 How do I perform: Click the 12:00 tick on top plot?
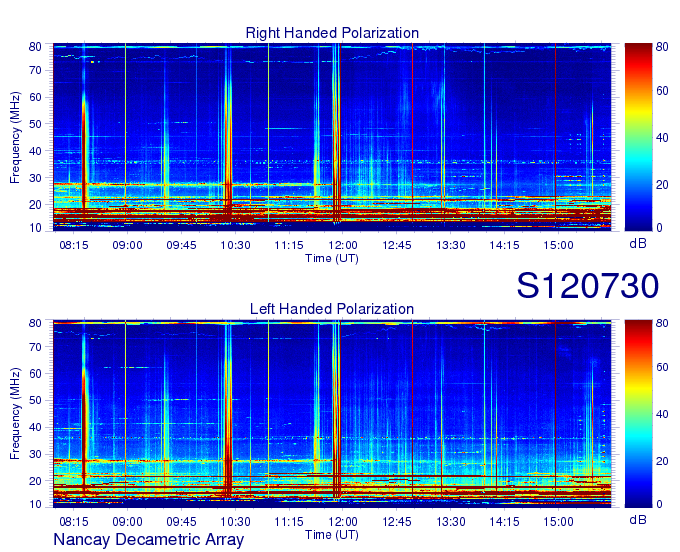(343, 245)
